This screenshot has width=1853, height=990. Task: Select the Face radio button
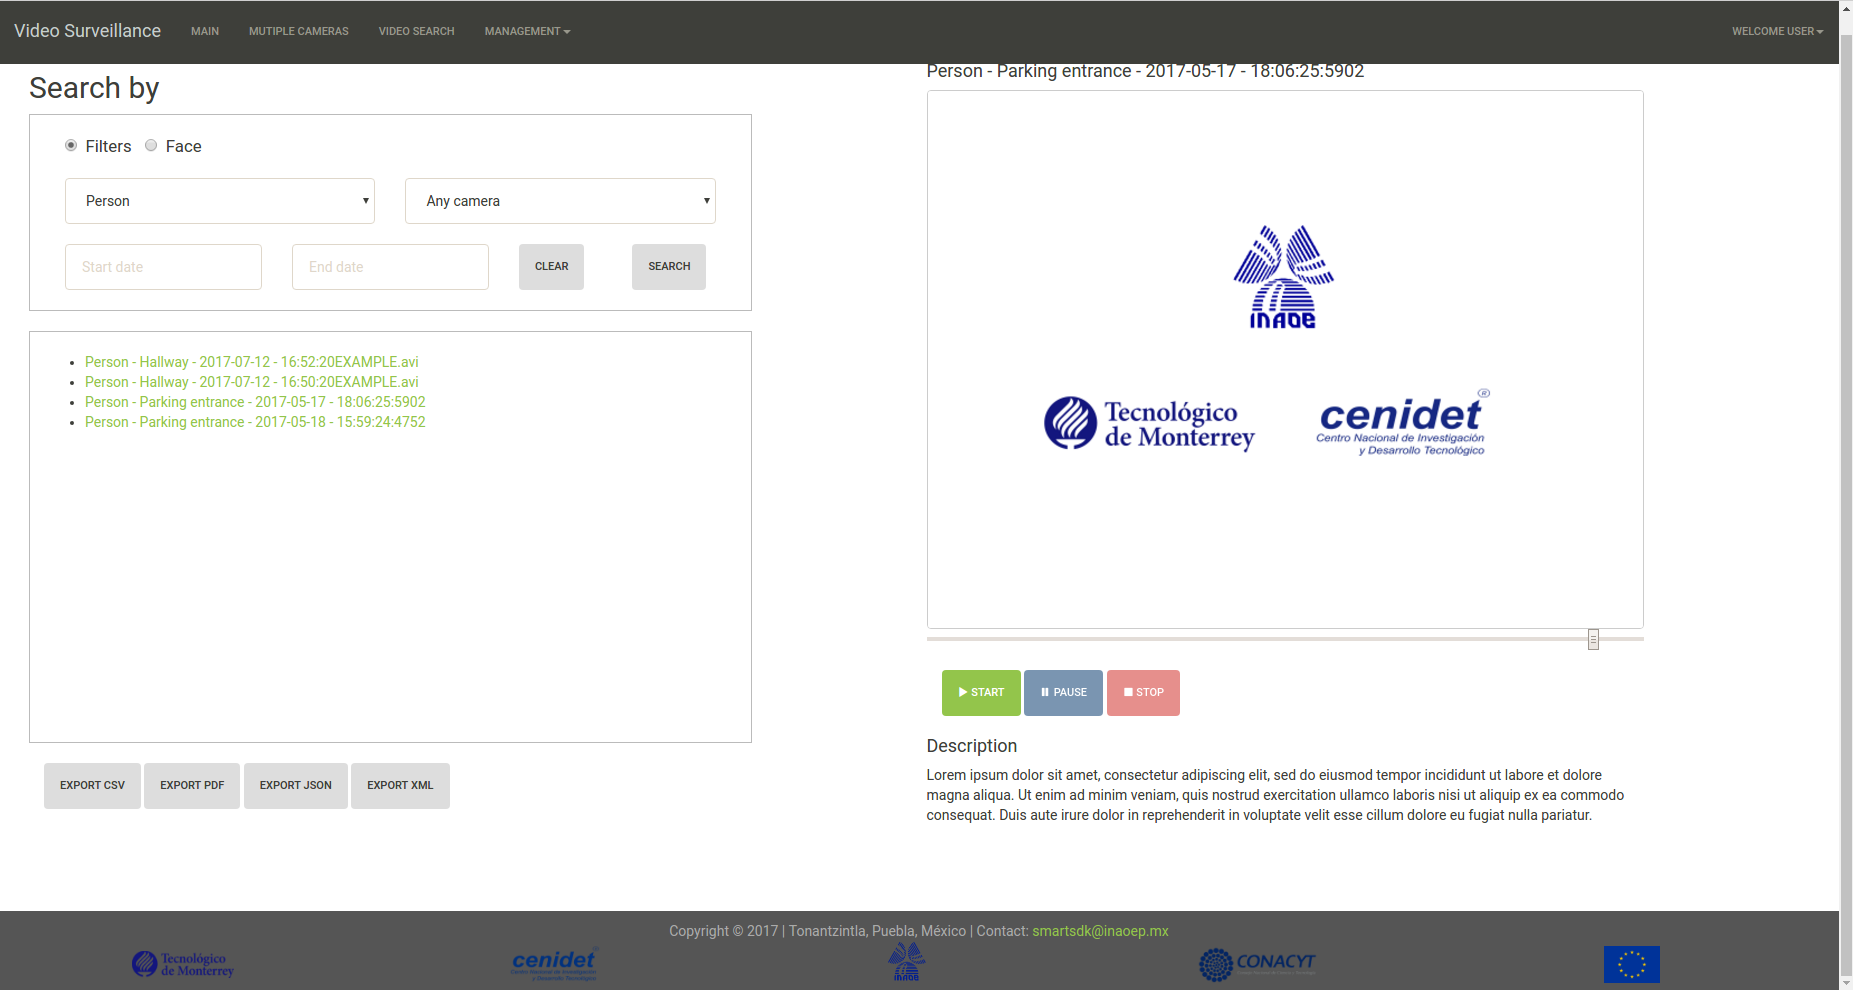151,146
